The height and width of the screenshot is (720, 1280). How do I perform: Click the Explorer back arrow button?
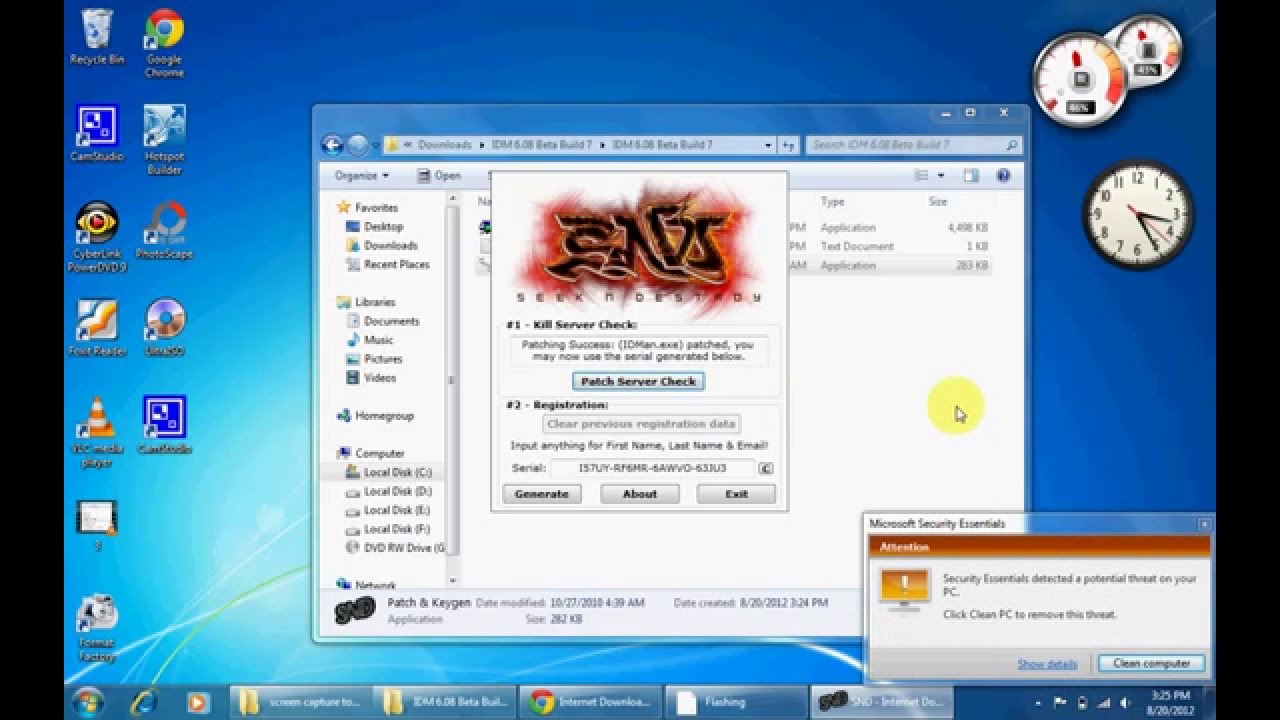pyautogui.click(x=332, y=145)
